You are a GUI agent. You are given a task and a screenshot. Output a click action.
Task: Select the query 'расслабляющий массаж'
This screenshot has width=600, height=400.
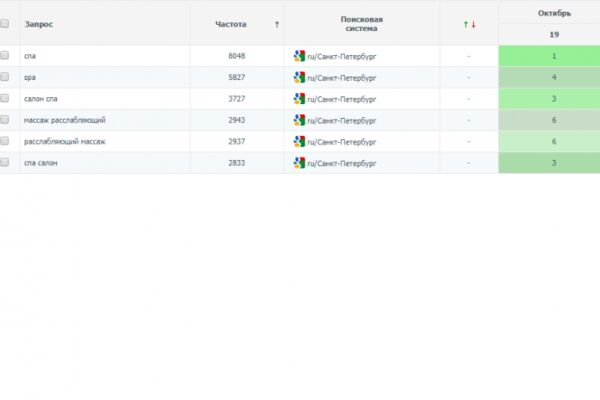coord(65,142)
